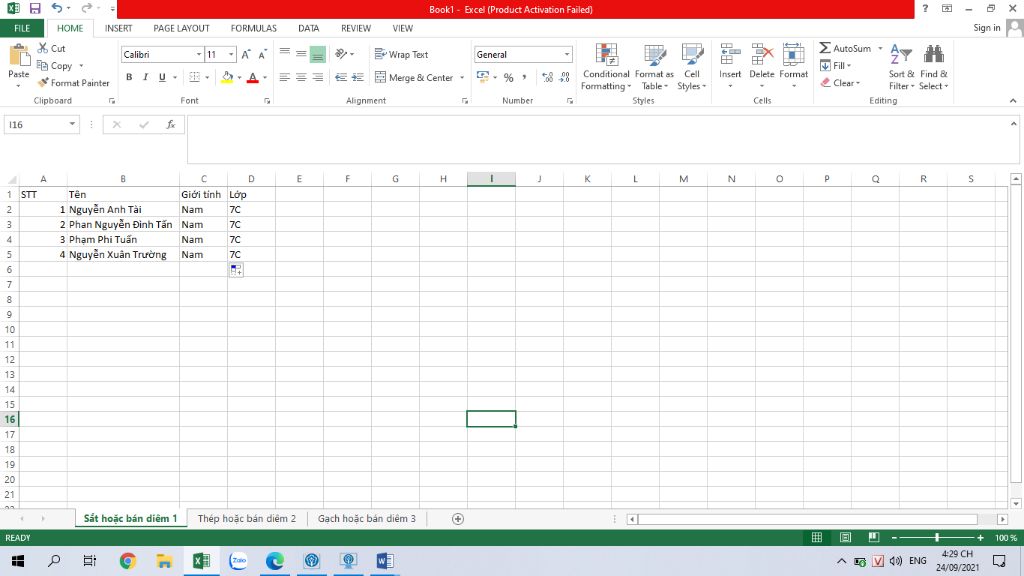Viewport: 1024px width, 576px height.
Task: Click the red font color button
Action: [253, 78]
